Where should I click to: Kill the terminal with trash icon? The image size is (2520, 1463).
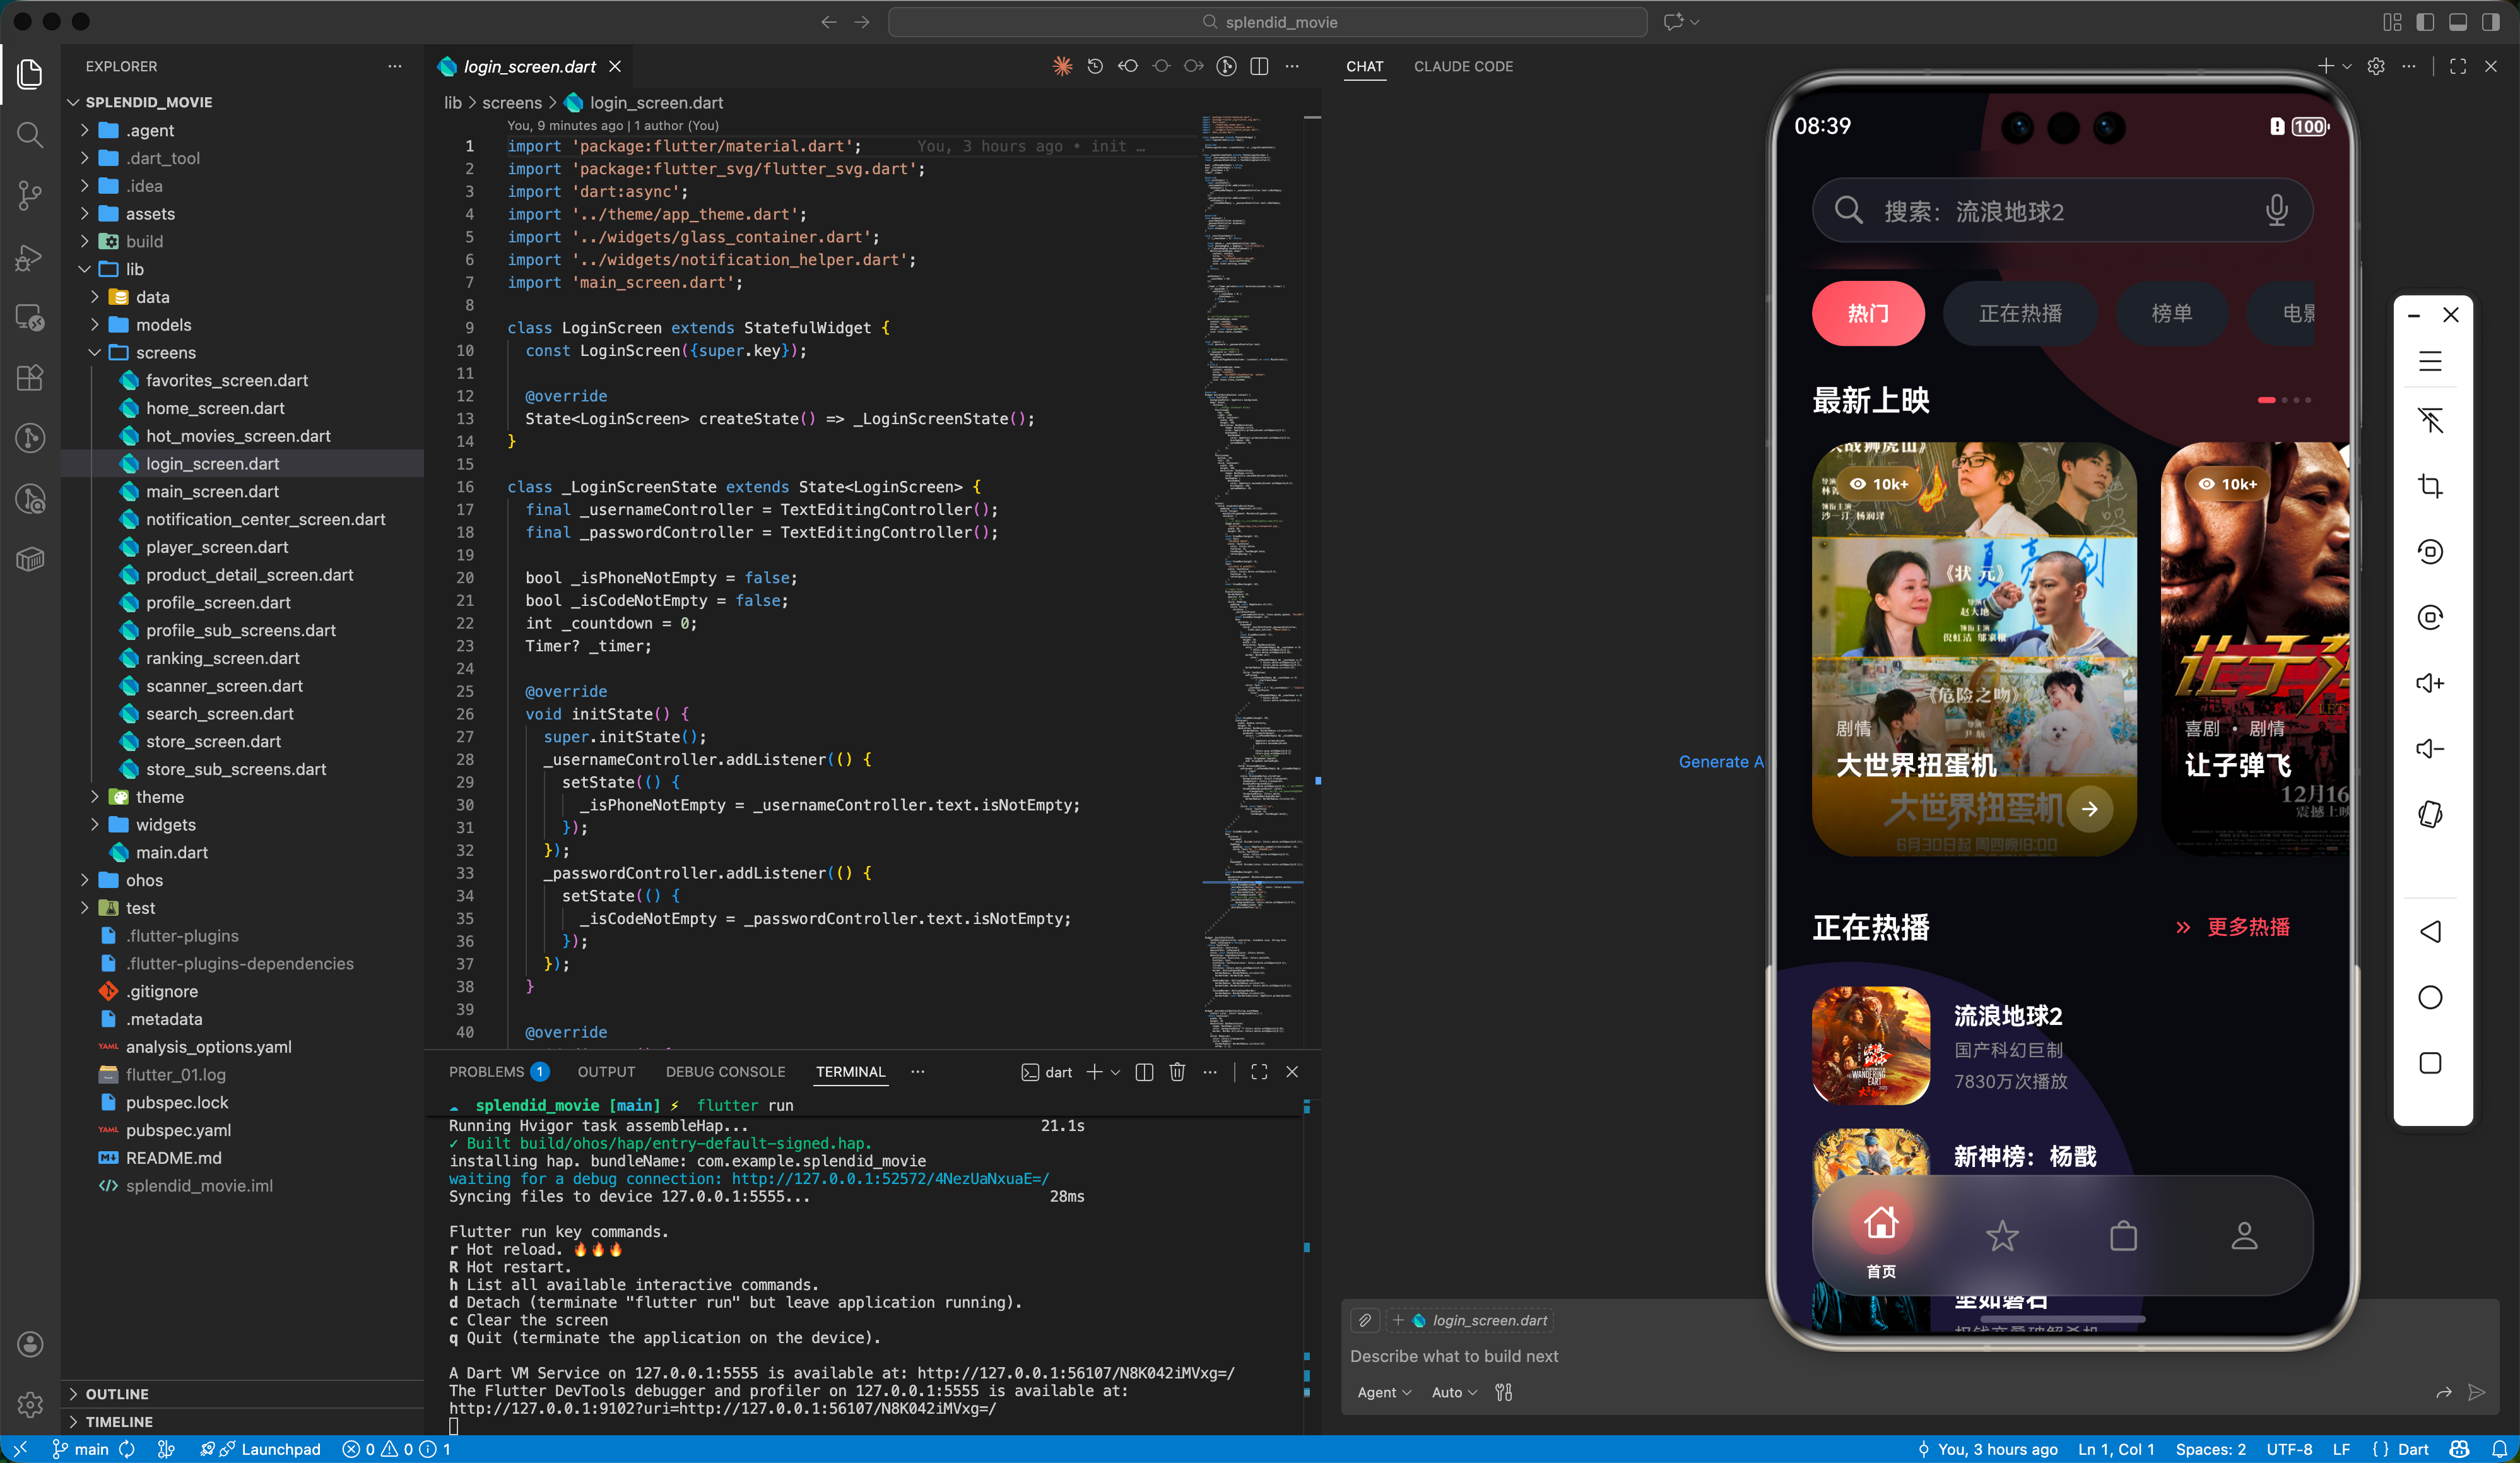[x=1177, y=1072]
